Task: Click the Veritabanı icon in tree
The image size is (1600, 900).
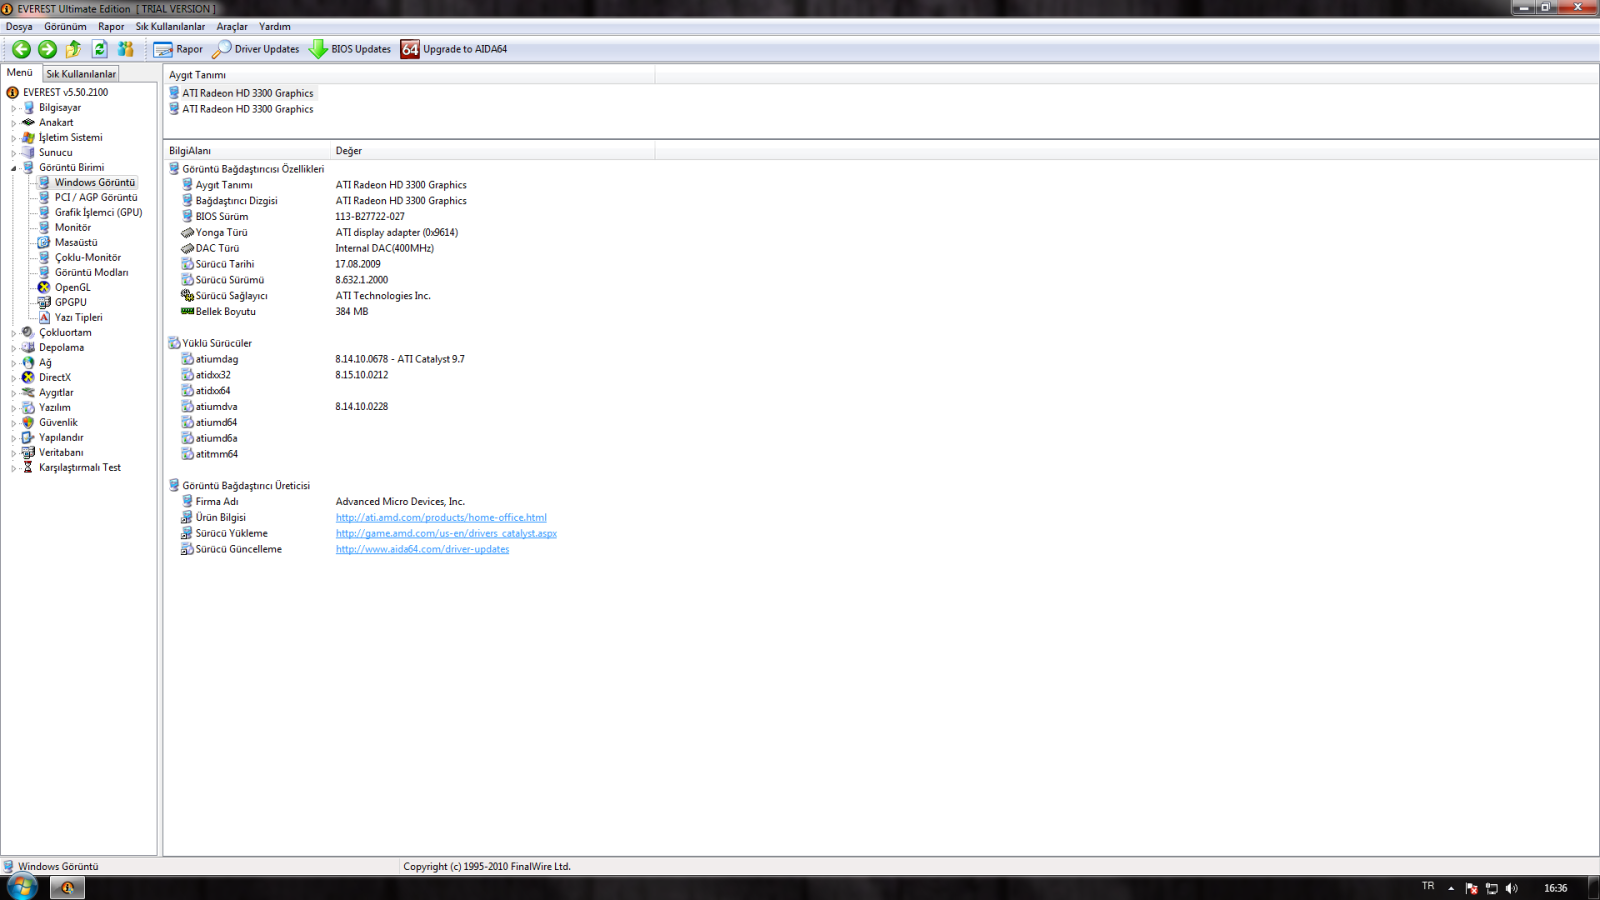Action: coord(28,452)
